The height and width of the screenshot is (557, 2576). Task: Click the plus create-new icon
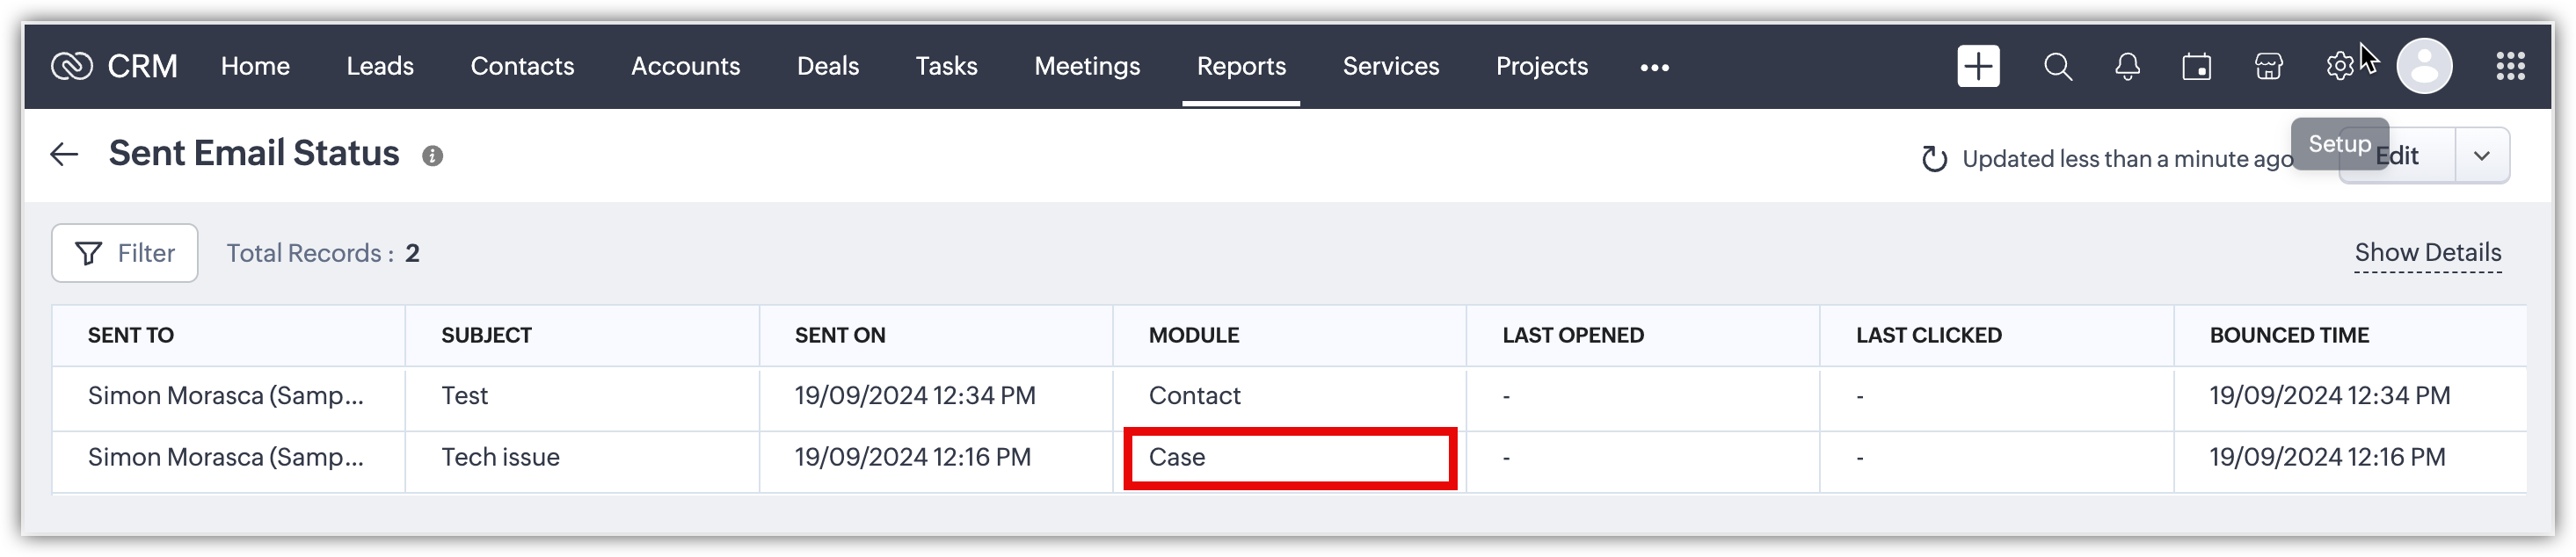(1978, 67)
